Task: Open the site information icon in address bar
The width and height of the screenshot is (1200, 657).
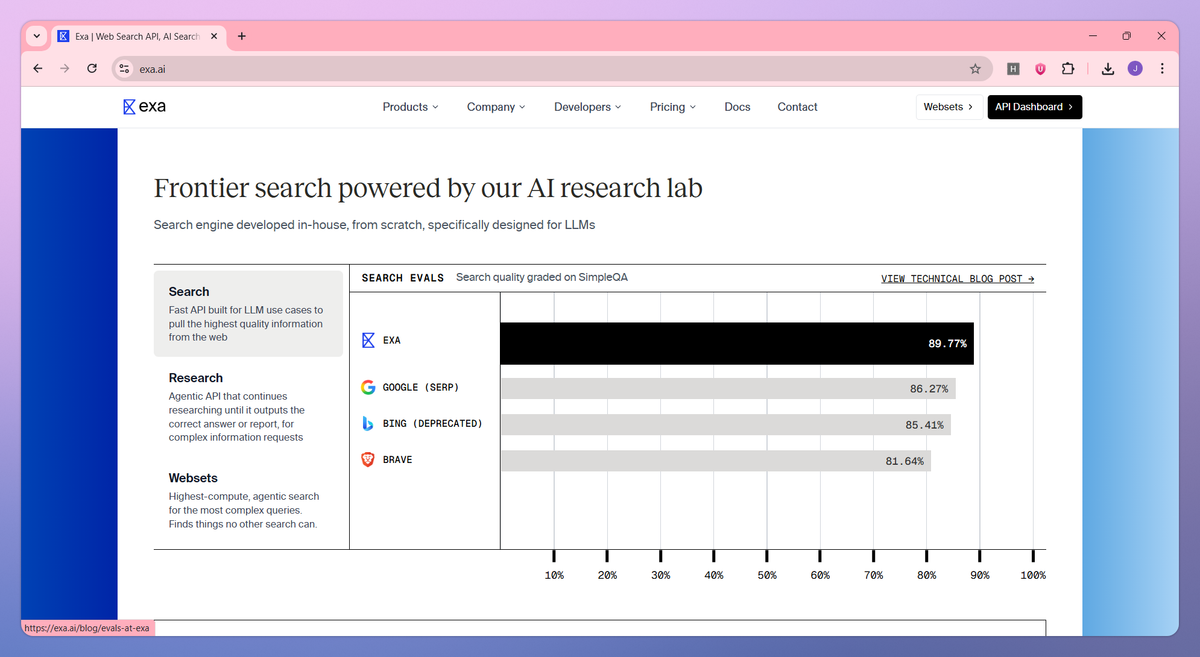Action: [125, 69]
